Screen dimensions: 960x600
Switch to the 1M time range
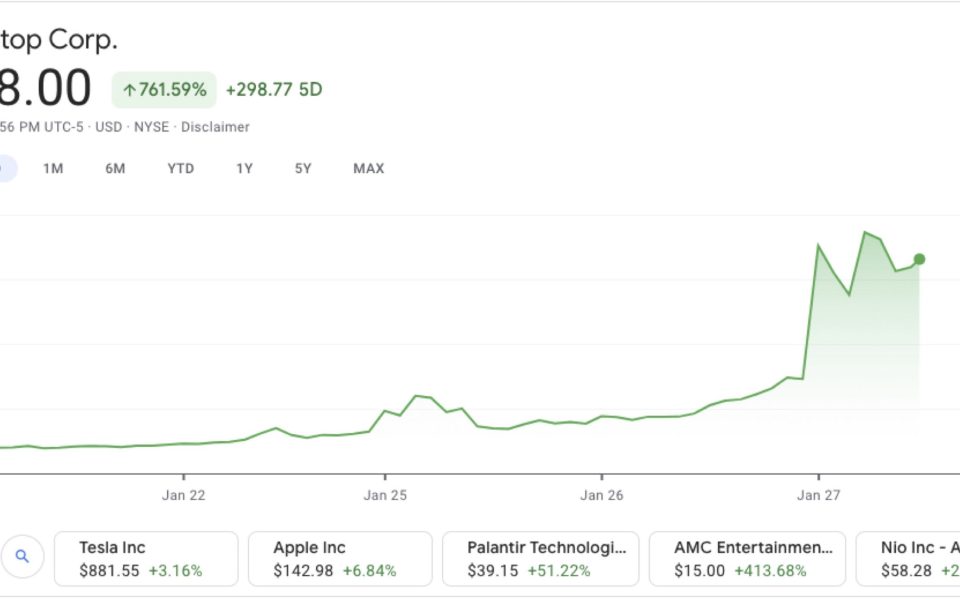coord(53,168)
